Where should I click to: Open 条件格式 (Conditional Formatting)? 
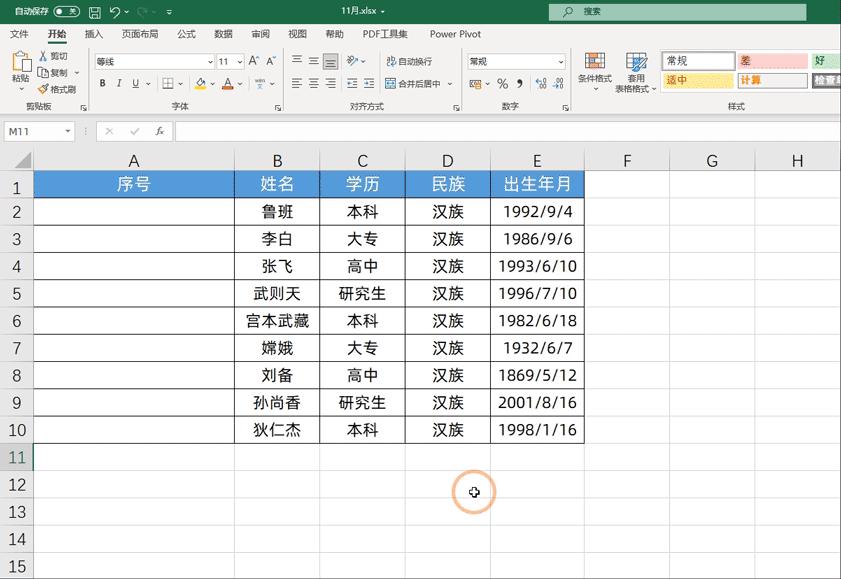(595, 72)
